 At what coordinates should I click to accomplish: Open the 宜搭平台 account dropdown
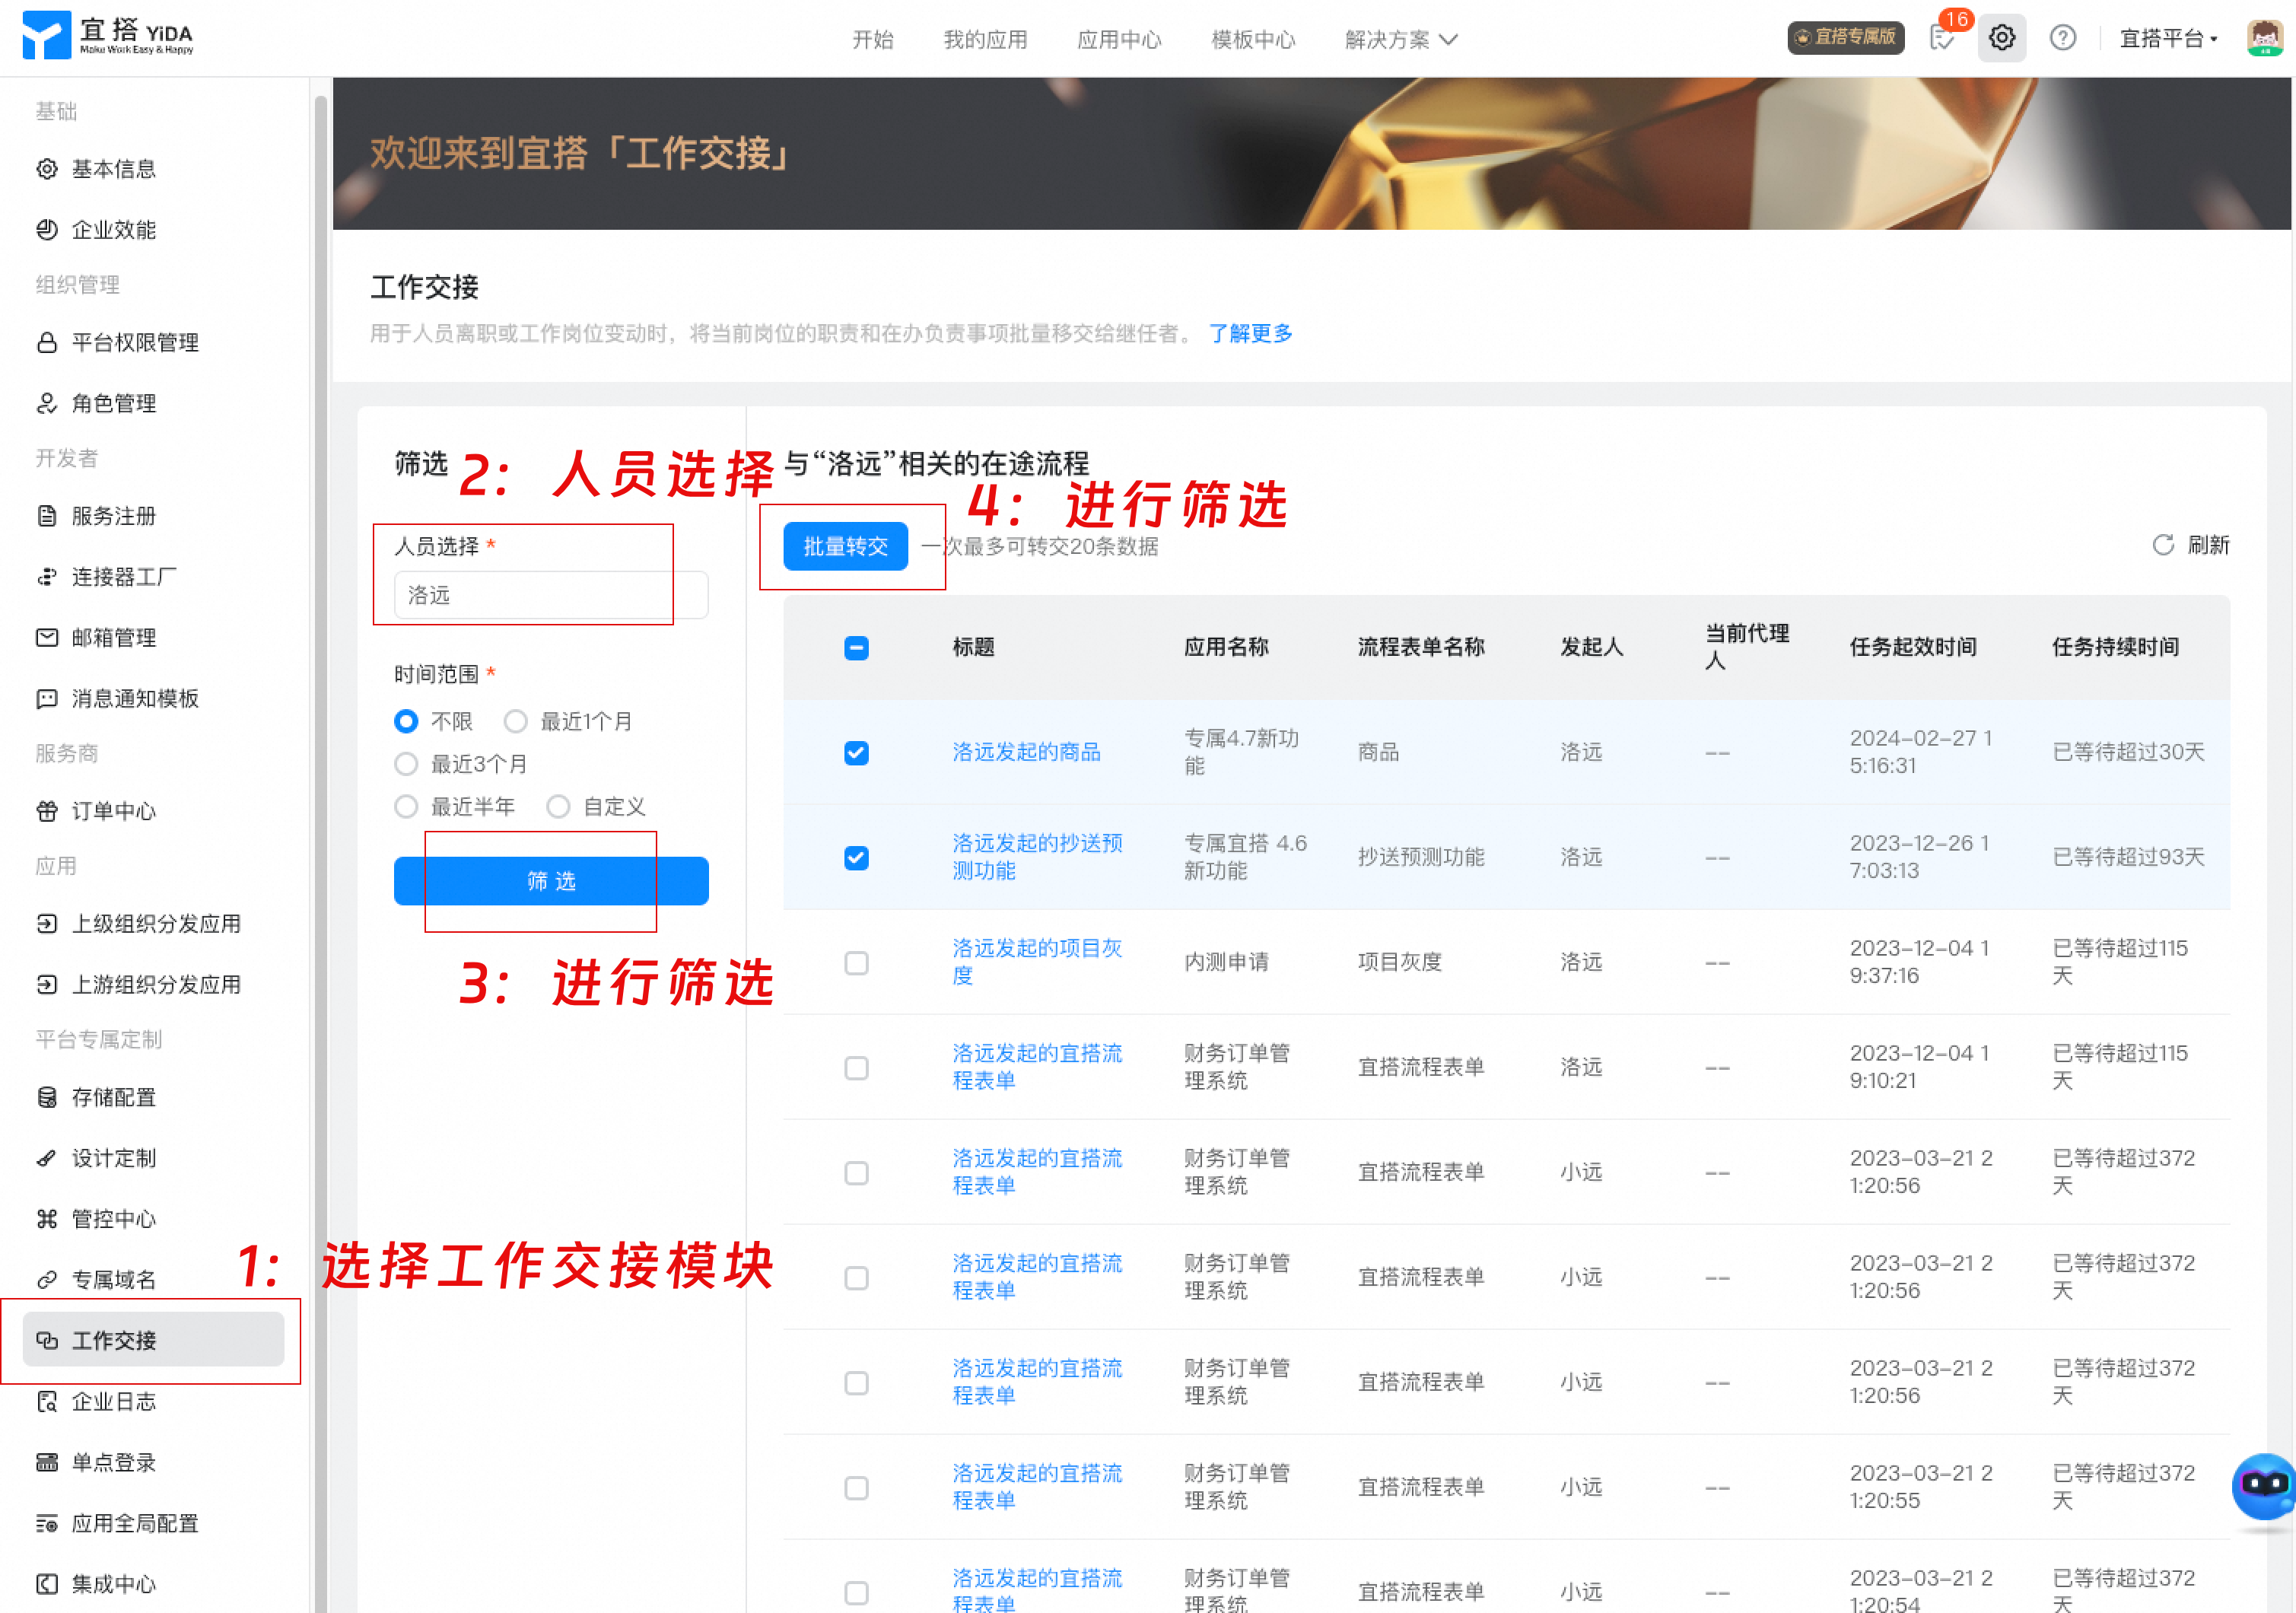[2168, 39]
